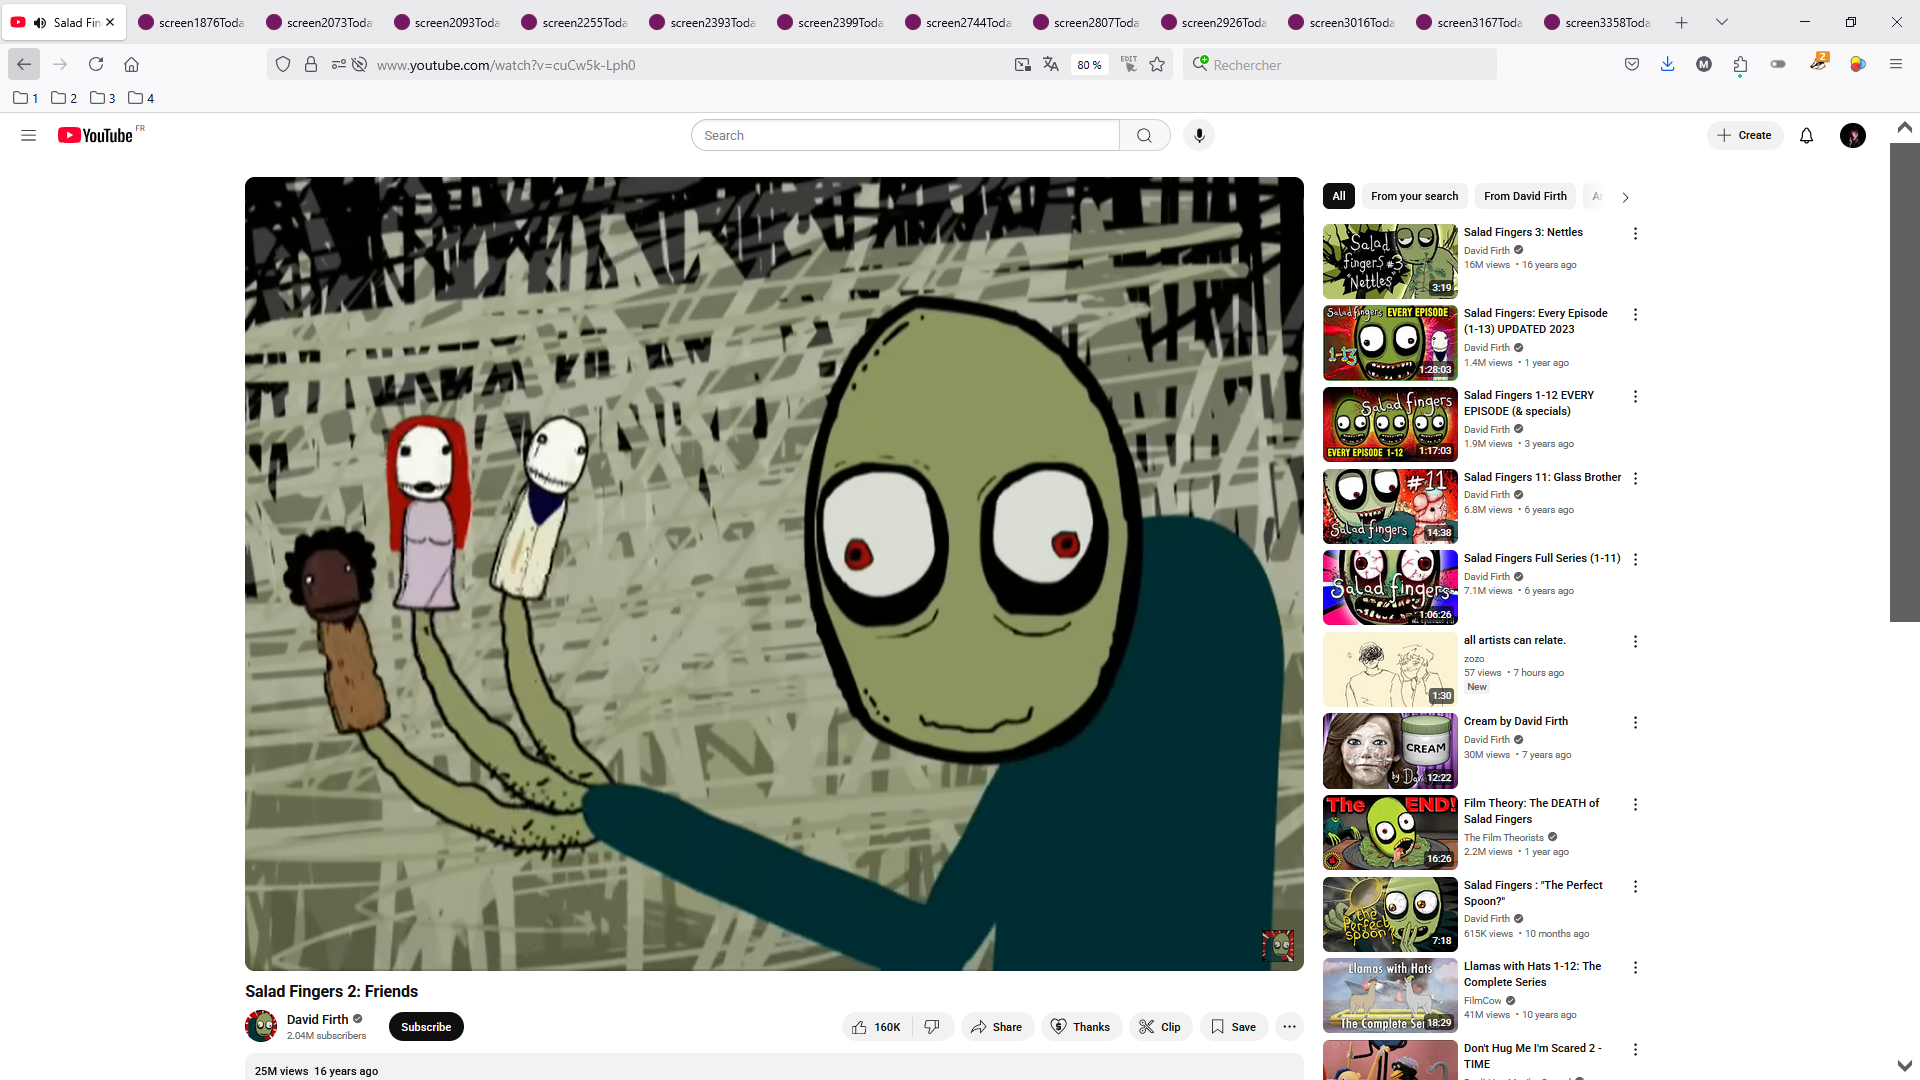Select the 'From your search' filter chip
1920x1080 pixels.
pyautogui.click(x=1414, y=196)
